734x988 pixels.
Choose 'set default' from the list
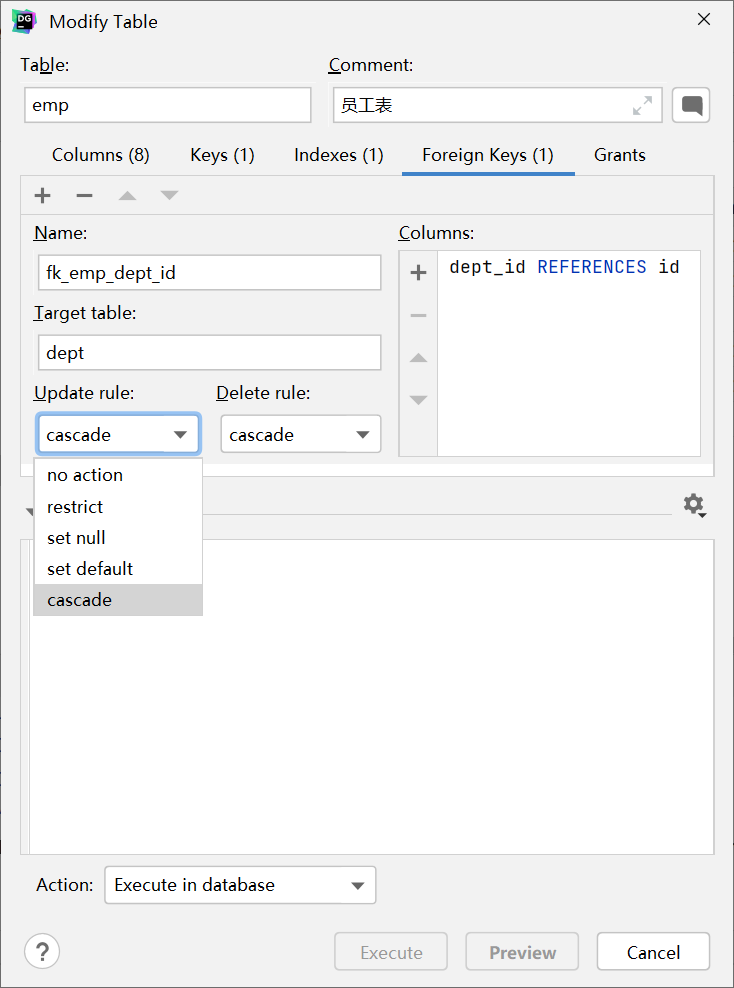pyautogui.click(x=118, y=568)
